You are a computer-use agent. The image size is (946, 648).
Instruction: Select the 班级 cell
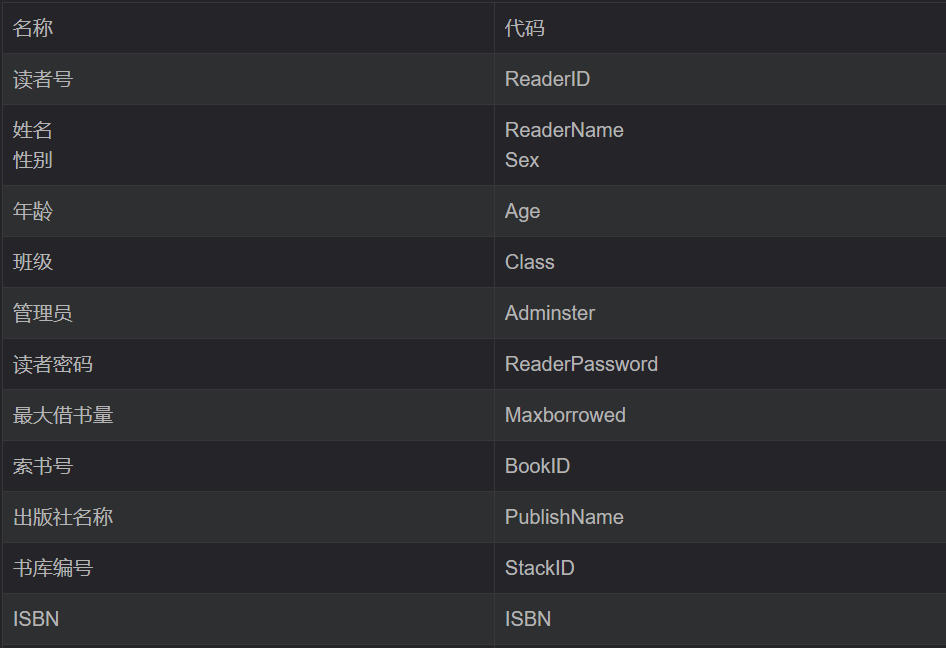(33, 262)
